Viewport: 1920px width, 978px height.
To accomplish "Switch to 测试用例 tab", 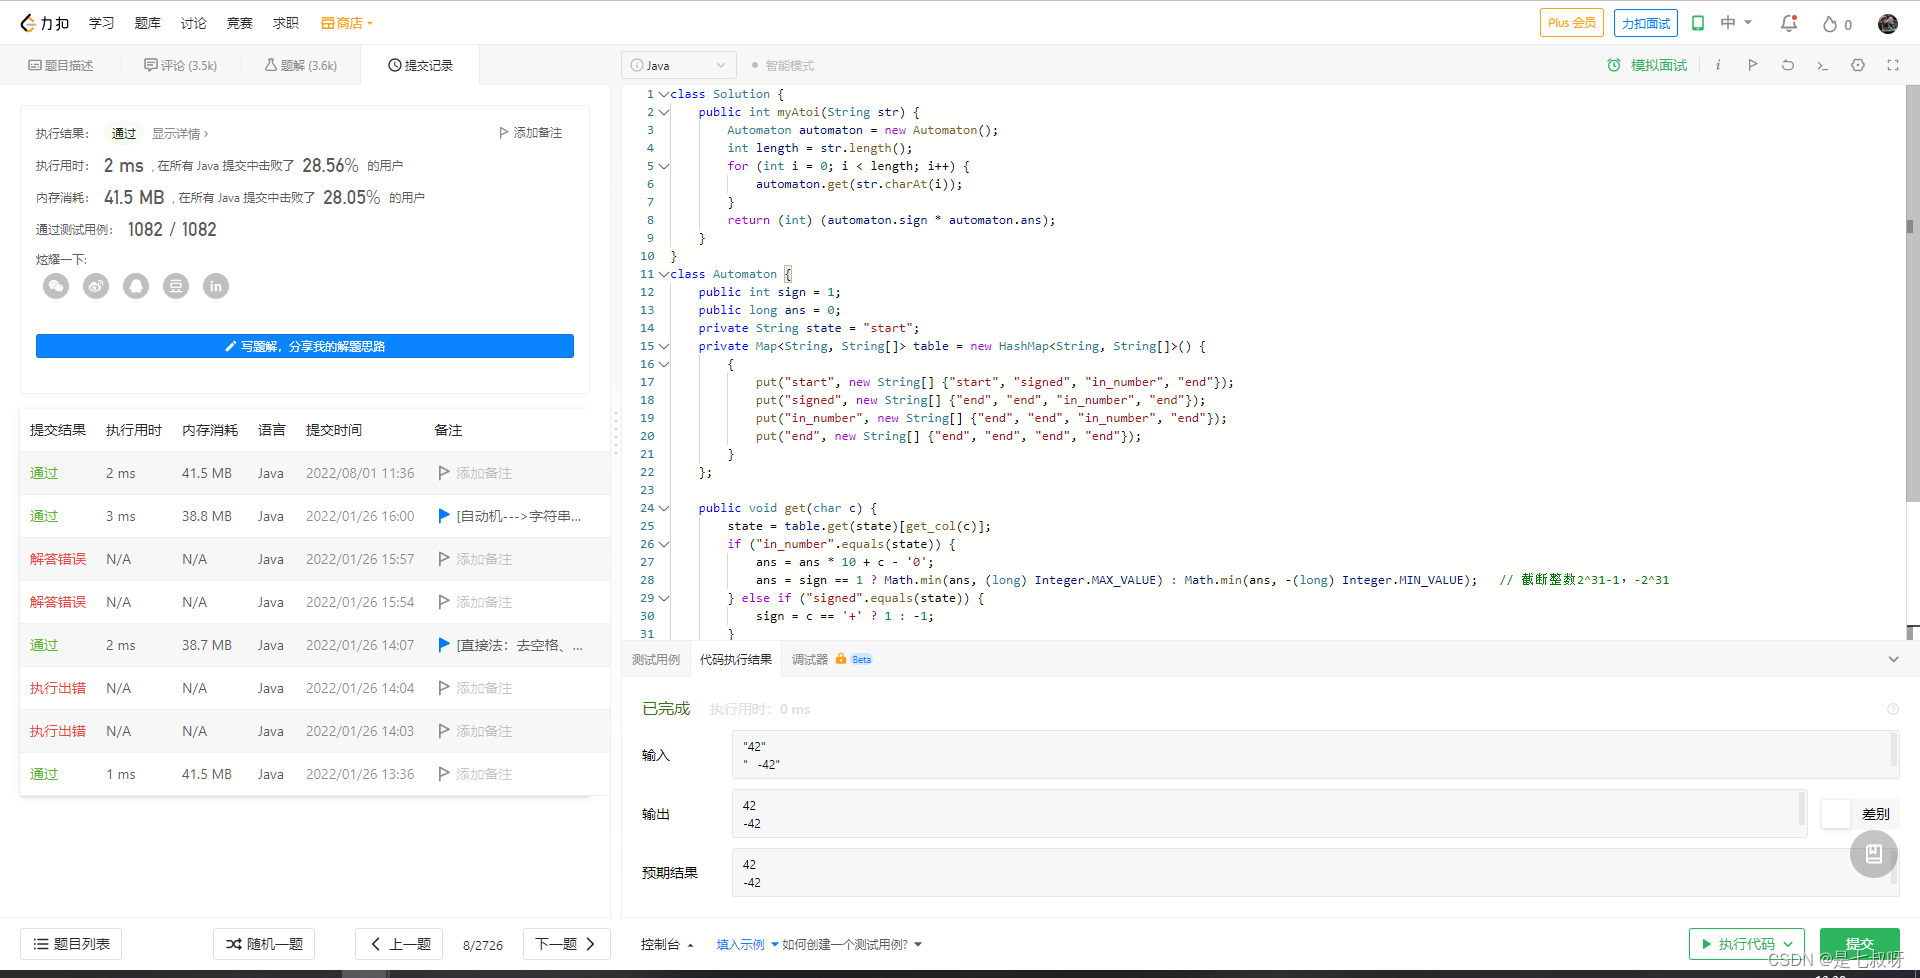I will (656, 659).
